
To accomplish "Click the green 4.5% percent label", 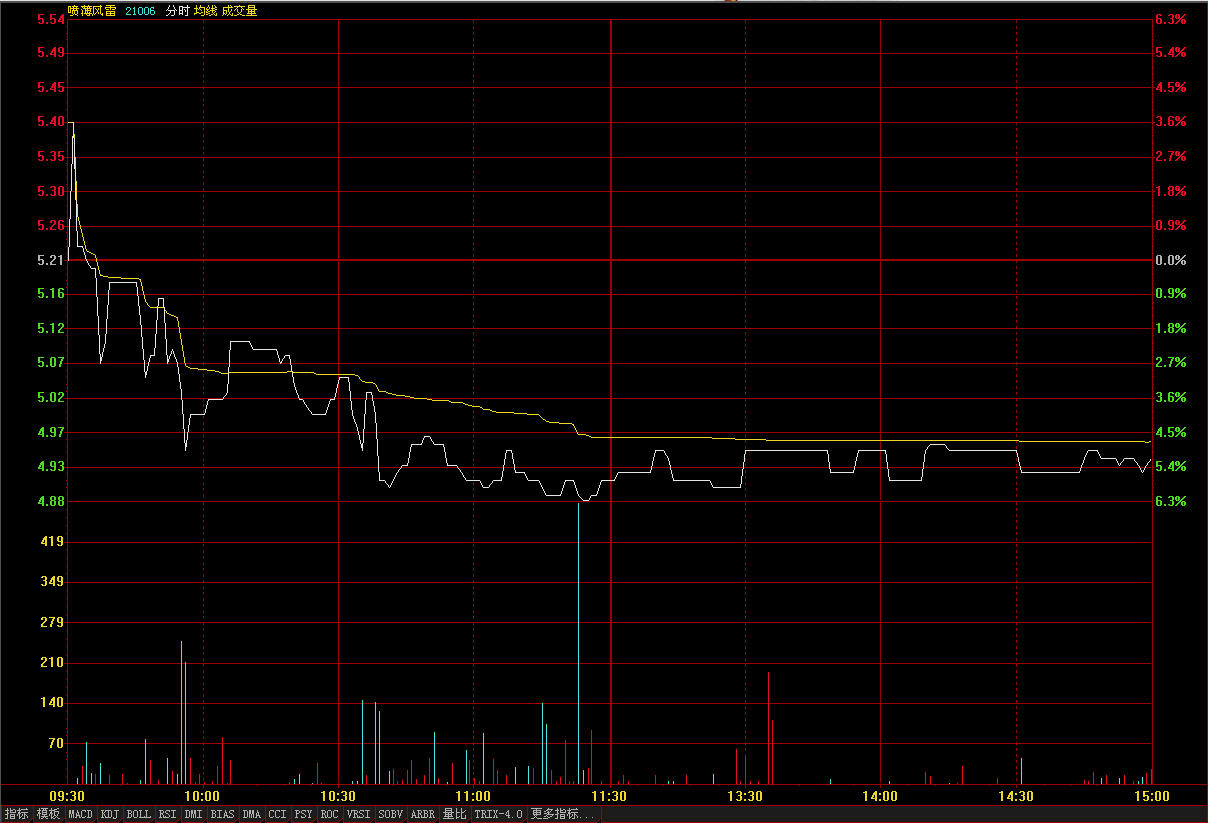I will (x=1171, y=433).
